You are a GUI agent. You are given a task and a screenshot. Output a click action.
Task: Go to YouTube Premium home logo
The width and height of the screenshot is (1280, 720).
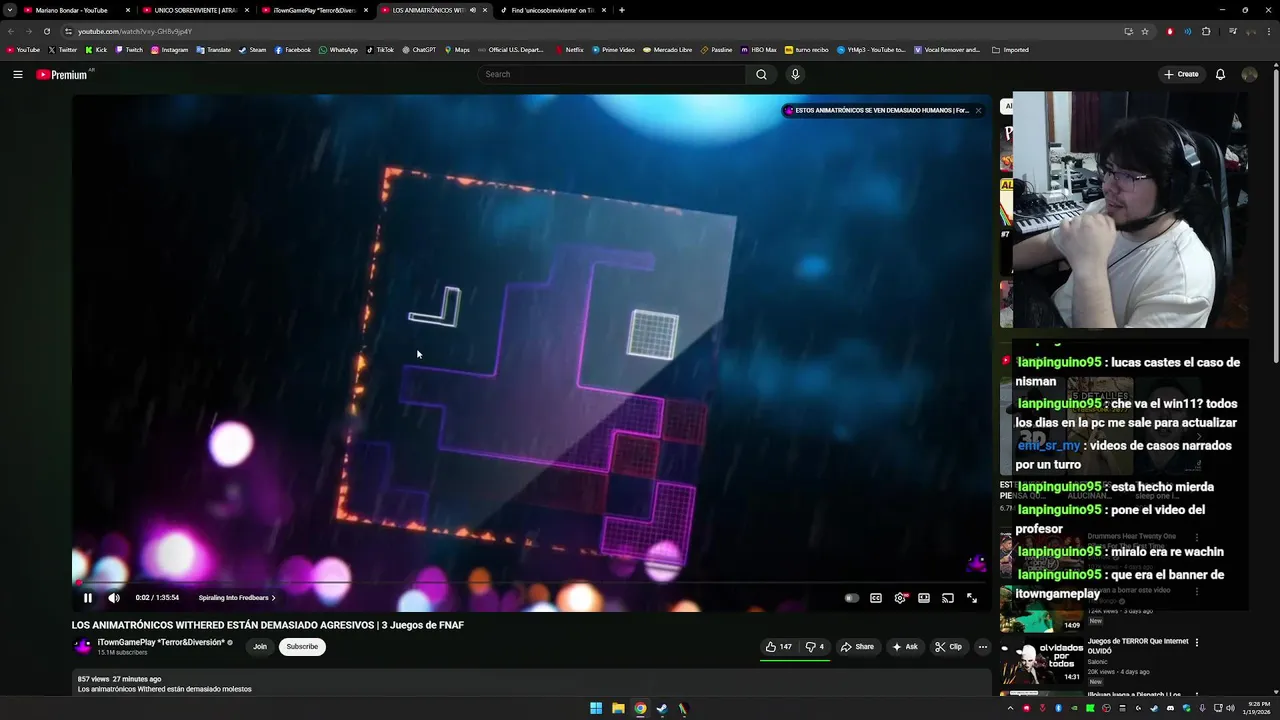(x=62, y=74)
